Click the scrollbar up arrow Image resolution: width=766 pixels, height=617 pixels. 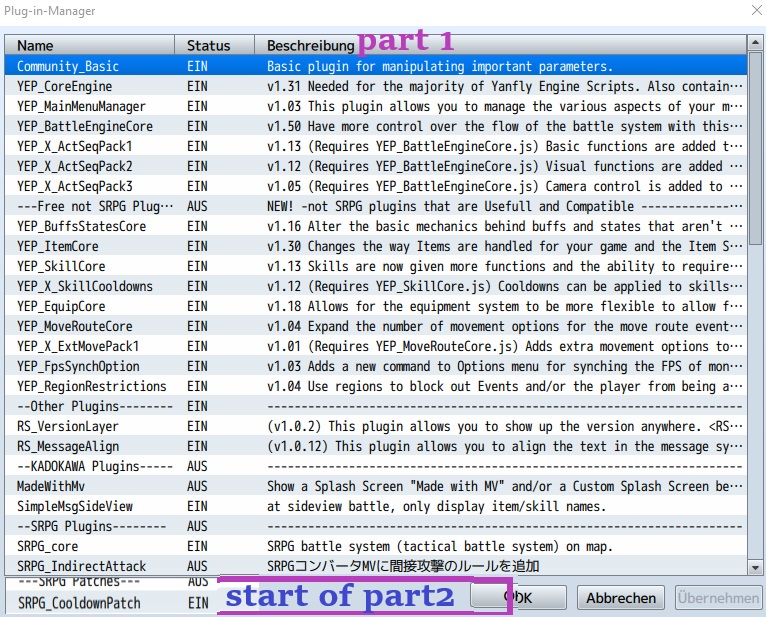click(755, 43)
